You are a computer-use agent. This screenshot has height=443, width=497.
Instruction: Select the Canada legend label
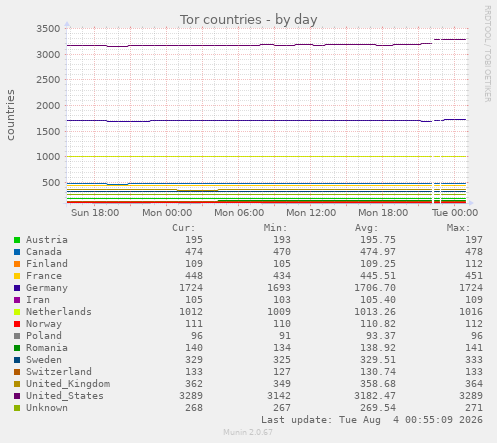coord(44,252)
